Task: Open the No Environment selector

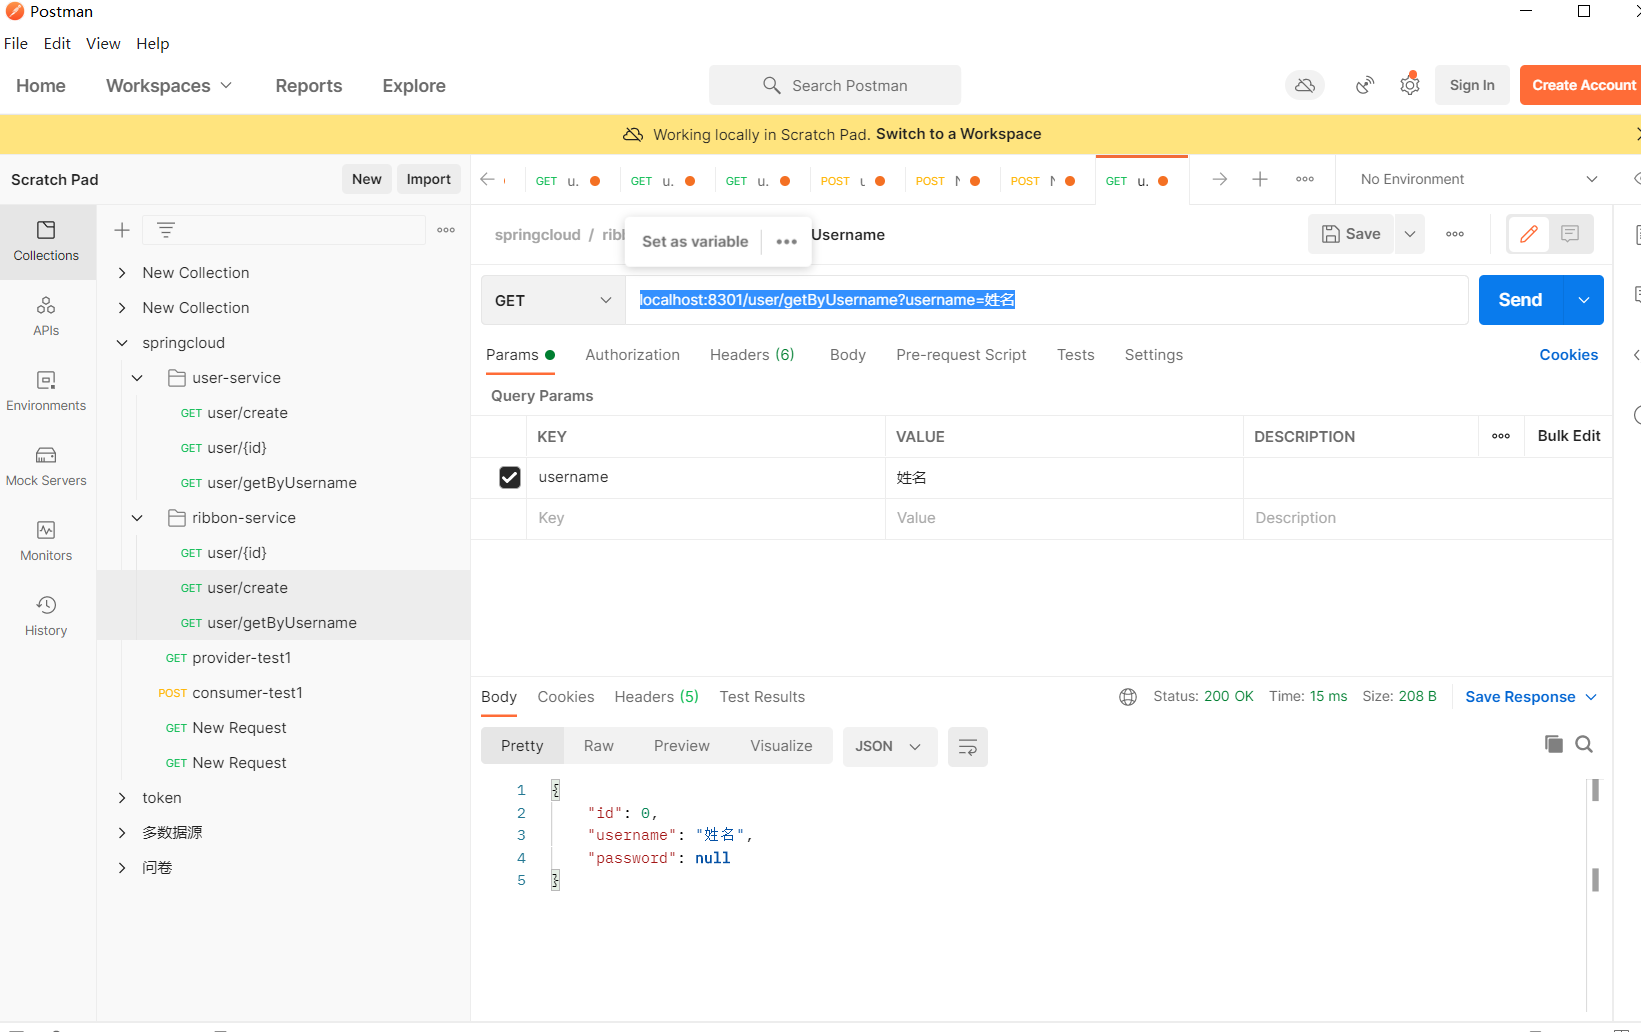Action: 1478,179
